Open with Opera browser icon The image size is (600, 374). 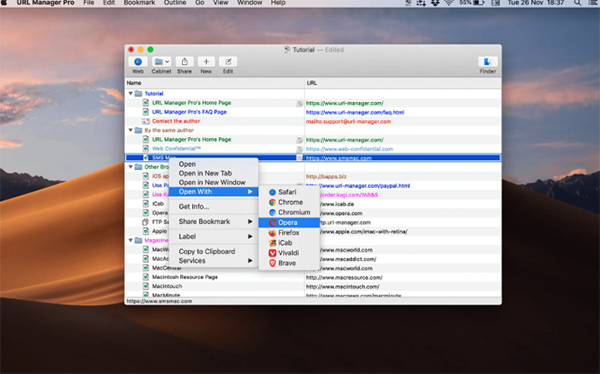pyautogui.click(x=272, y=222)
